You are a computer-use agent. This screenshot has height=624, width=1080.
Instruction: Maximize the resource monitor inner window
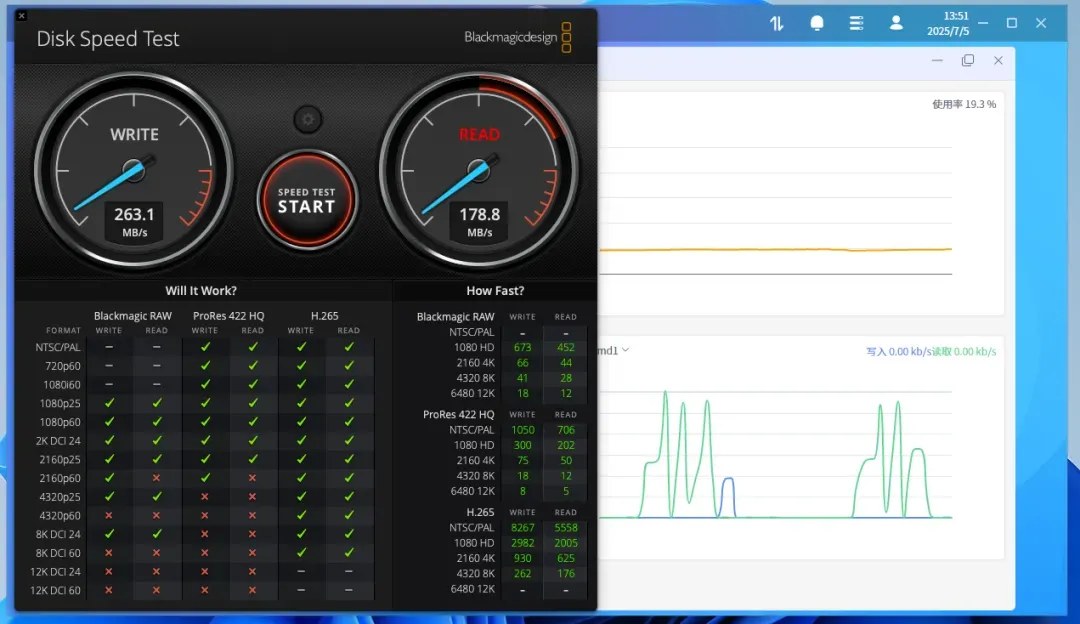(x=968, y=61)
